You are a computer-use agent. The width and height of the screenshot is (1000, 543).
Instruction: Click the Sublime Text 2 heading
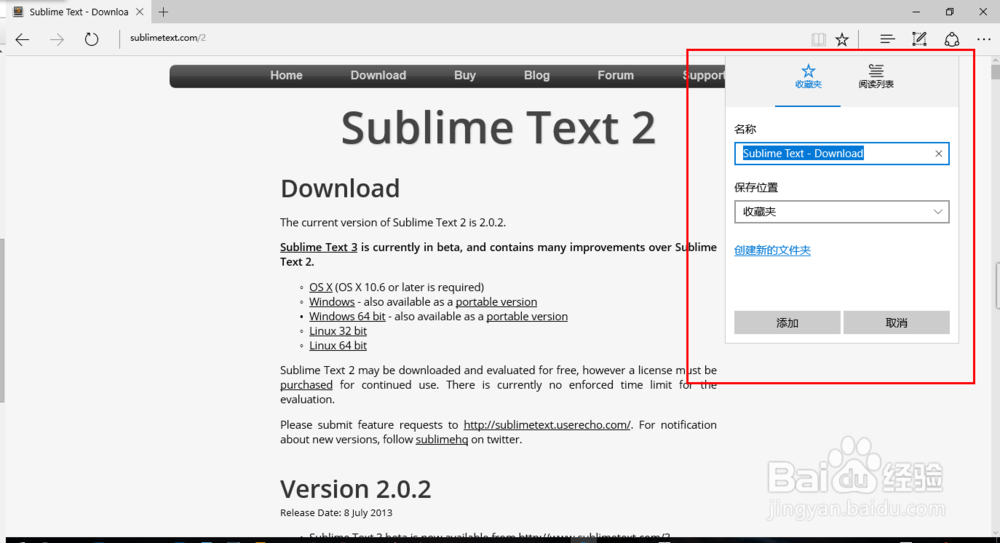(x=498, y=128)
